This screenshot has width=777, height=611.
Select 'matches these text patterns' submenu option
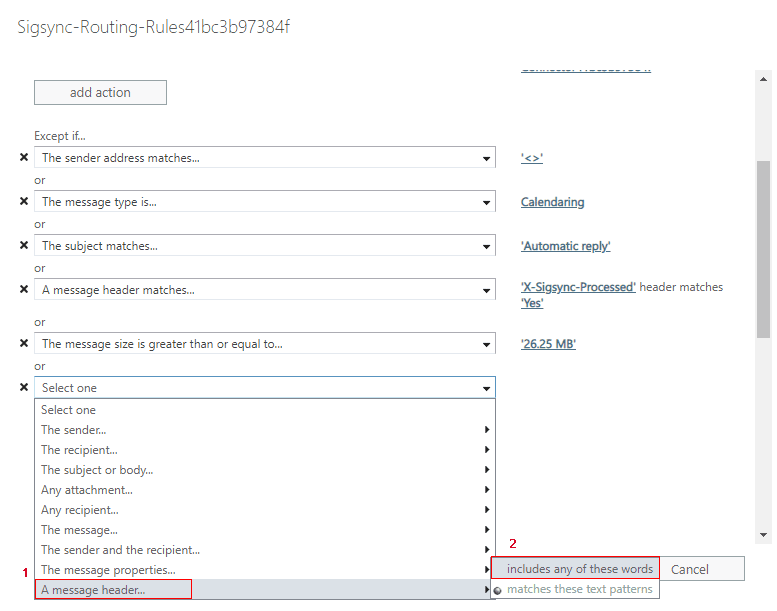point(579,589)
